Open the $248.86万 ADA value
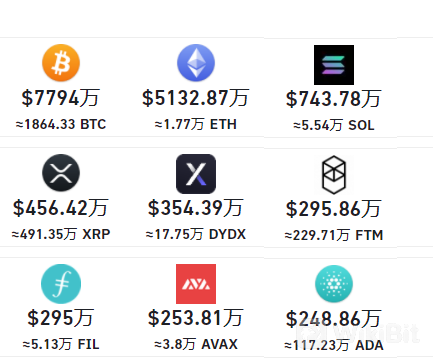This screenshot has width=433, height=364. [x=334, y=319]
